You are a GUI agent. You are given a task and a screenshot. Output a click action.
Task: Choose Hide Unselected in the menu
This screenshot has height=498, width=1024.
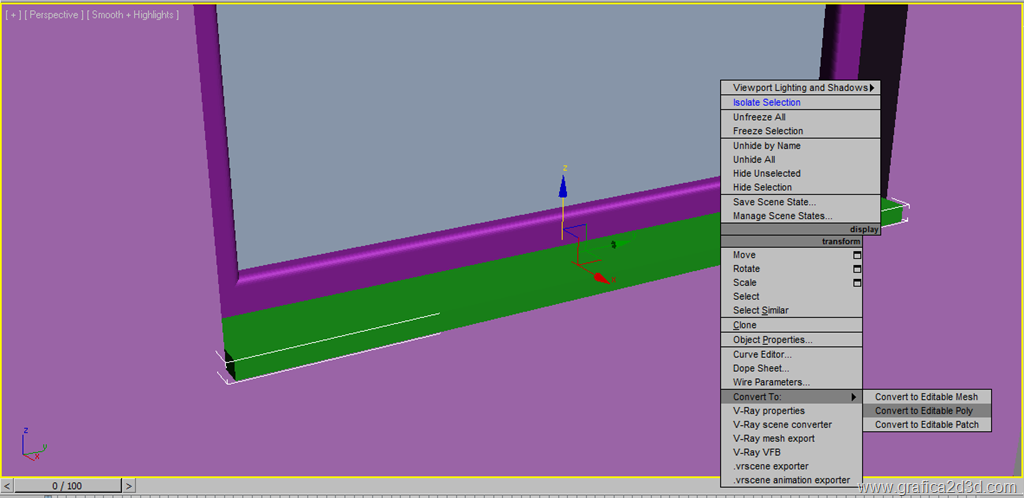[x=766, y=173]
